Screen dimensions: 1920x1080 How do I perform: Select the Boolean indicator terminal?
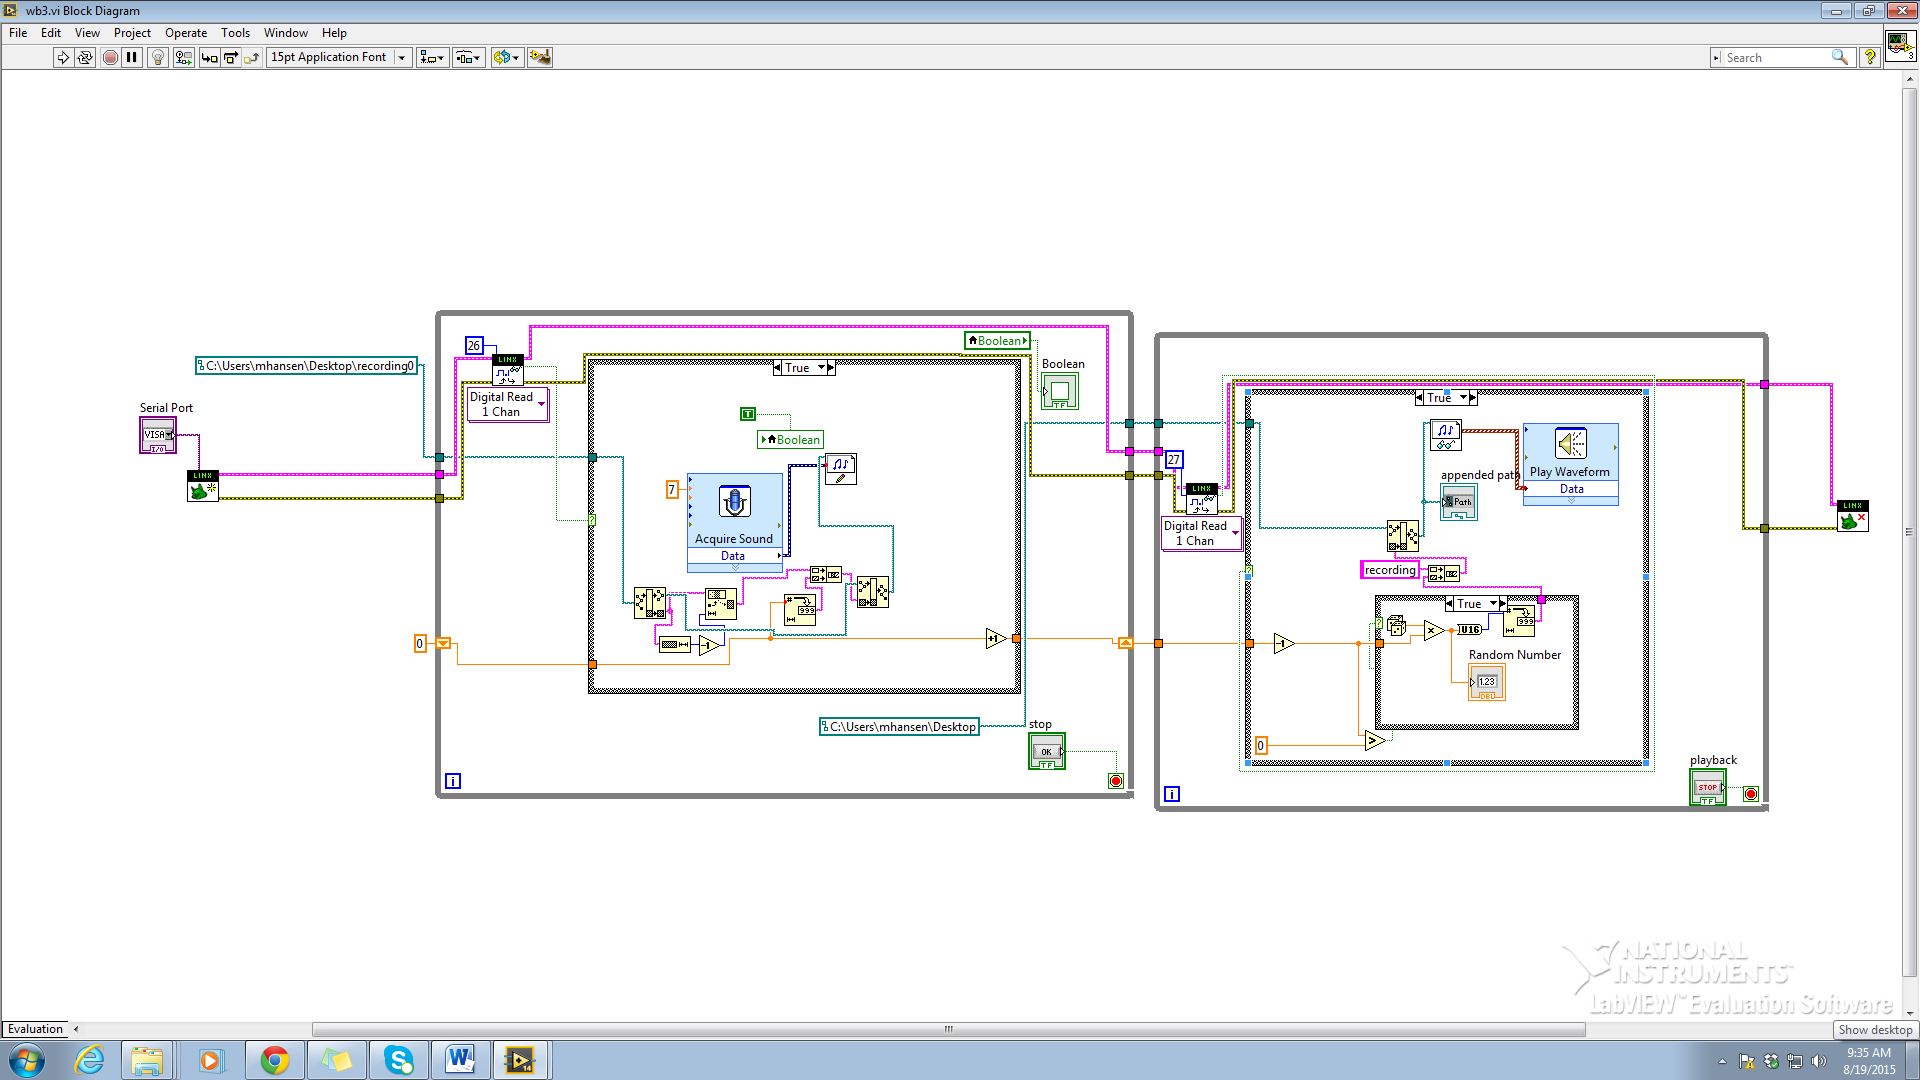(1060, 391)
